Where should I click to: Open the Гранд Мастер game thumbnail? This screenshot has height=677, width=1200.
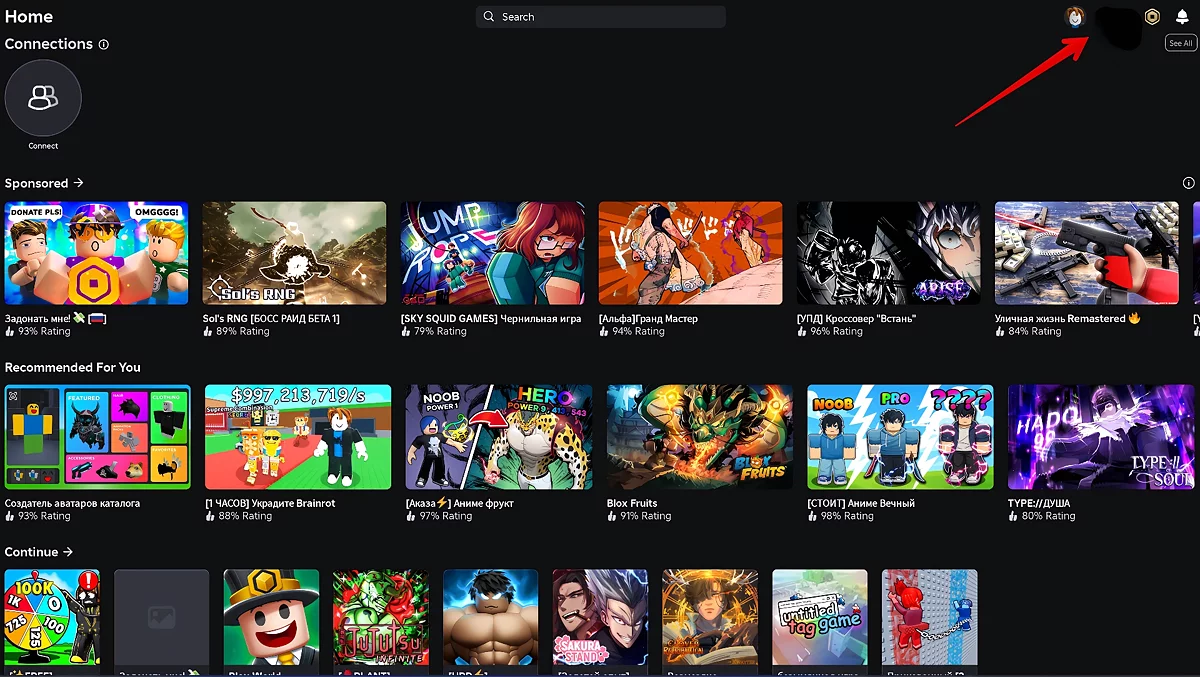point(691,253)
